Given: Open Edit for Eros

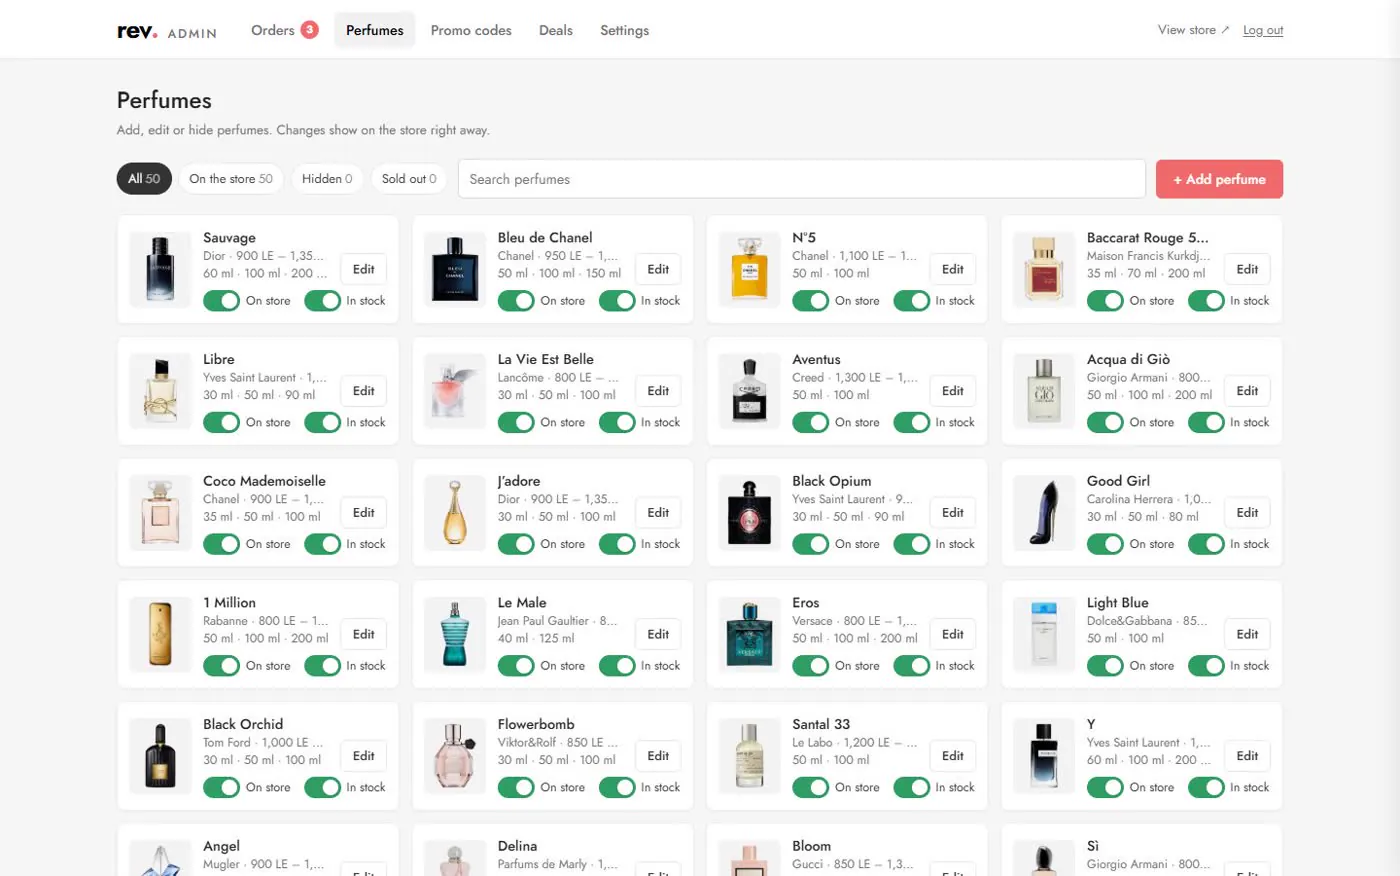Looking at the screenshot, I should (x=953, y=634).
